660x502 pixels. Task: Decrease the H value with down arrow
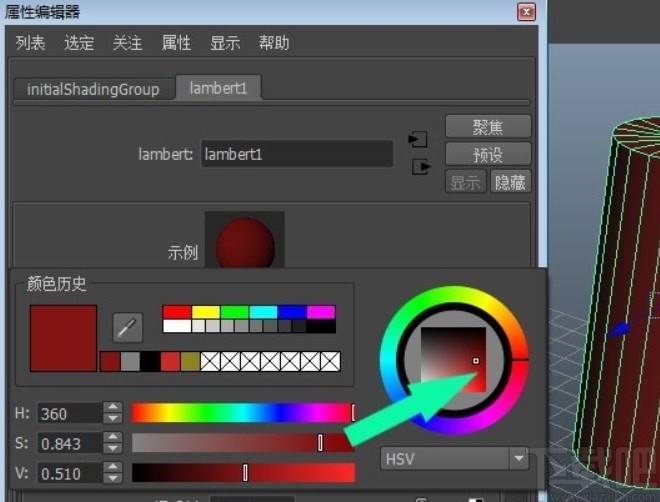(112, 419)
